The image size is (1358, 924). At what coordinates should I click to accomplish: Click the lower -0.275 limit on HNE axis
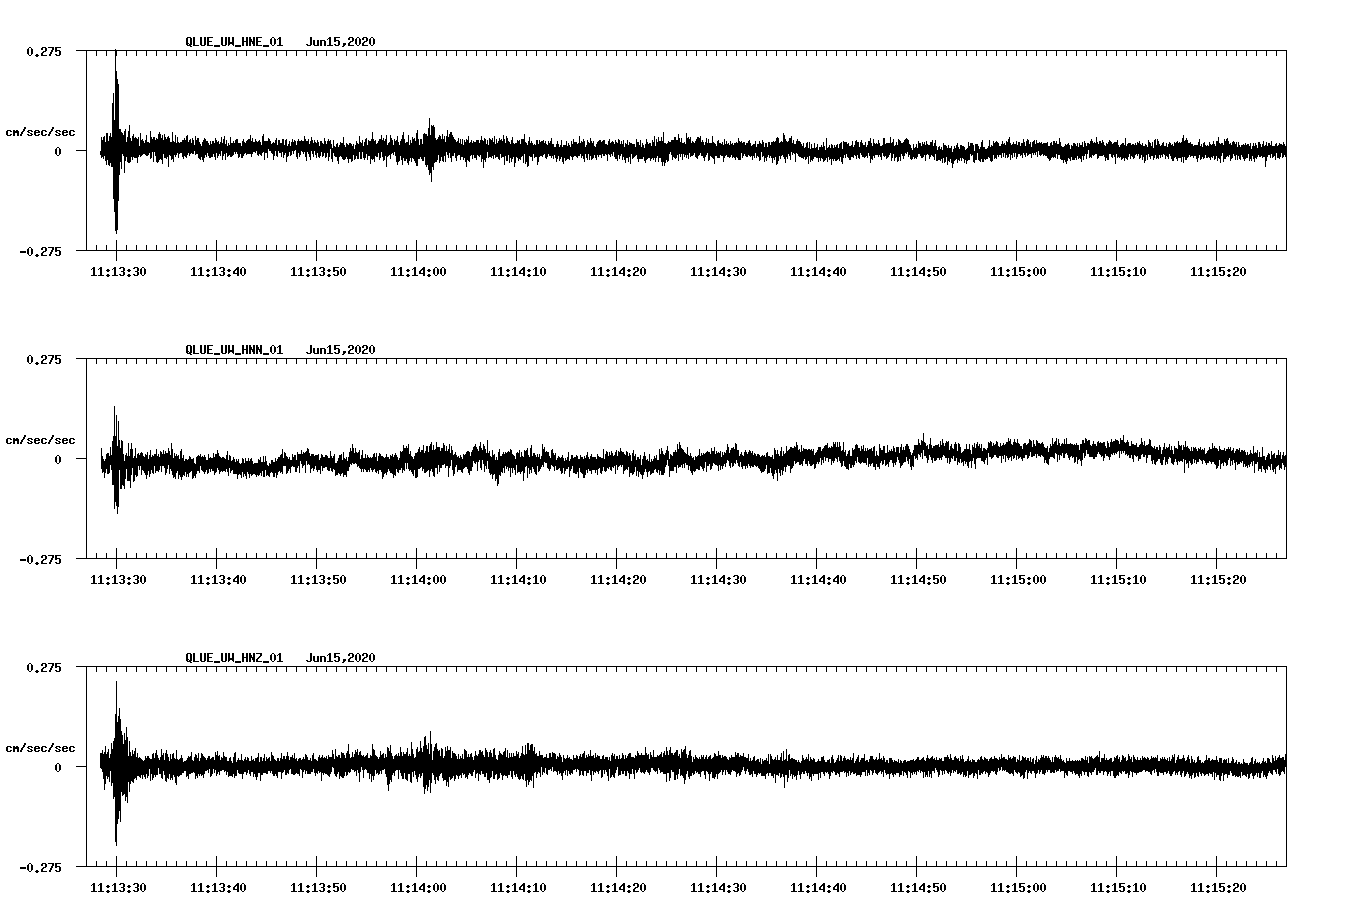(40, 251)
